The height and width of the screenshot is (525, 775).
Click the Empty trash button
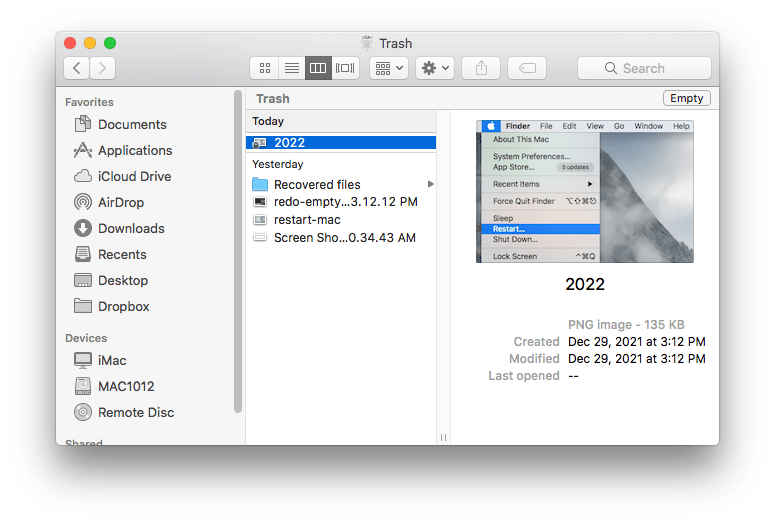687,98
